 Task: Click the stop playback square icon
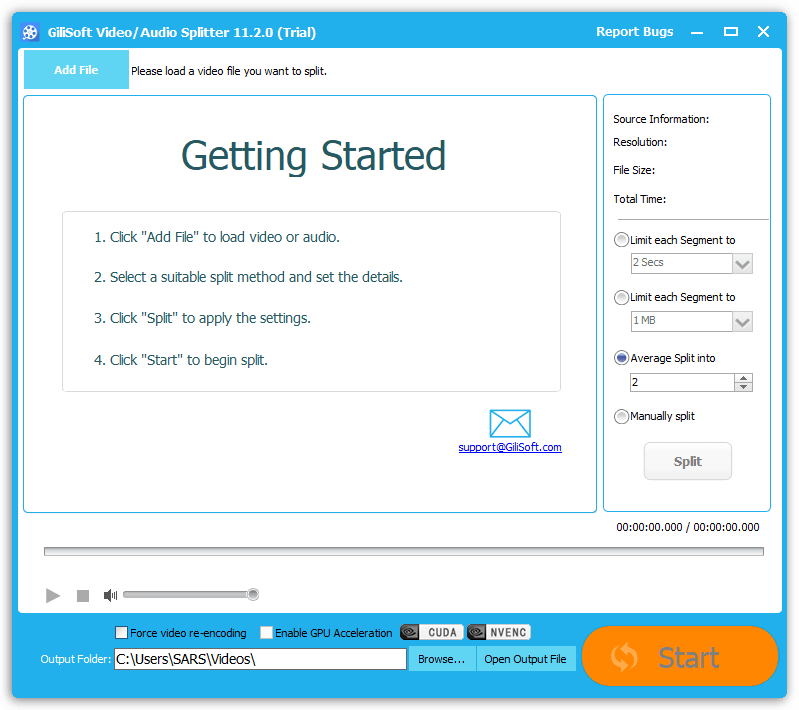[x=83, y=596]
